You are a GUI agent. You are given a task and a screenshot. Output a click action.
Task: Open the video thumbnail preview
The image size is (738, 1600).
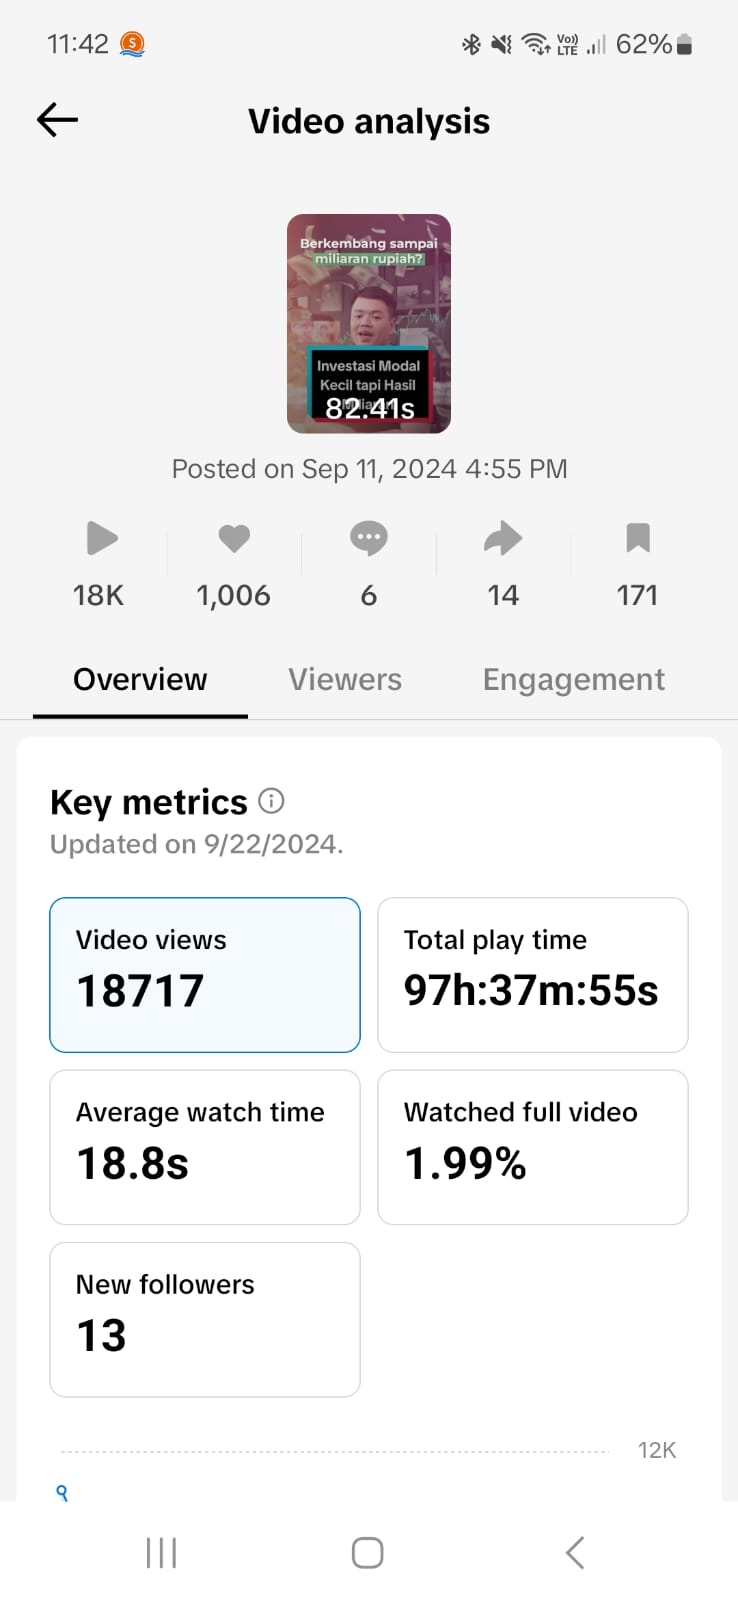click(369, 323)
